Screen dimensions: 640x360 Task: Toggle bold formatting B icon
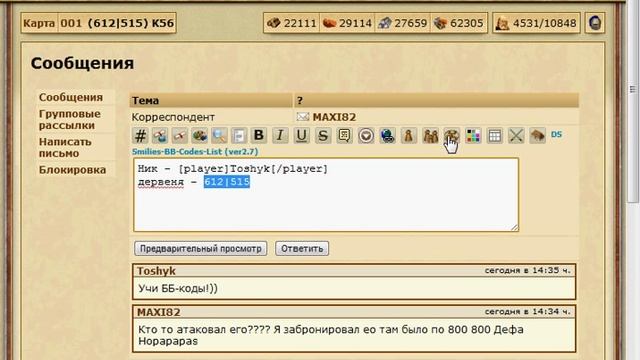(259, 136)
